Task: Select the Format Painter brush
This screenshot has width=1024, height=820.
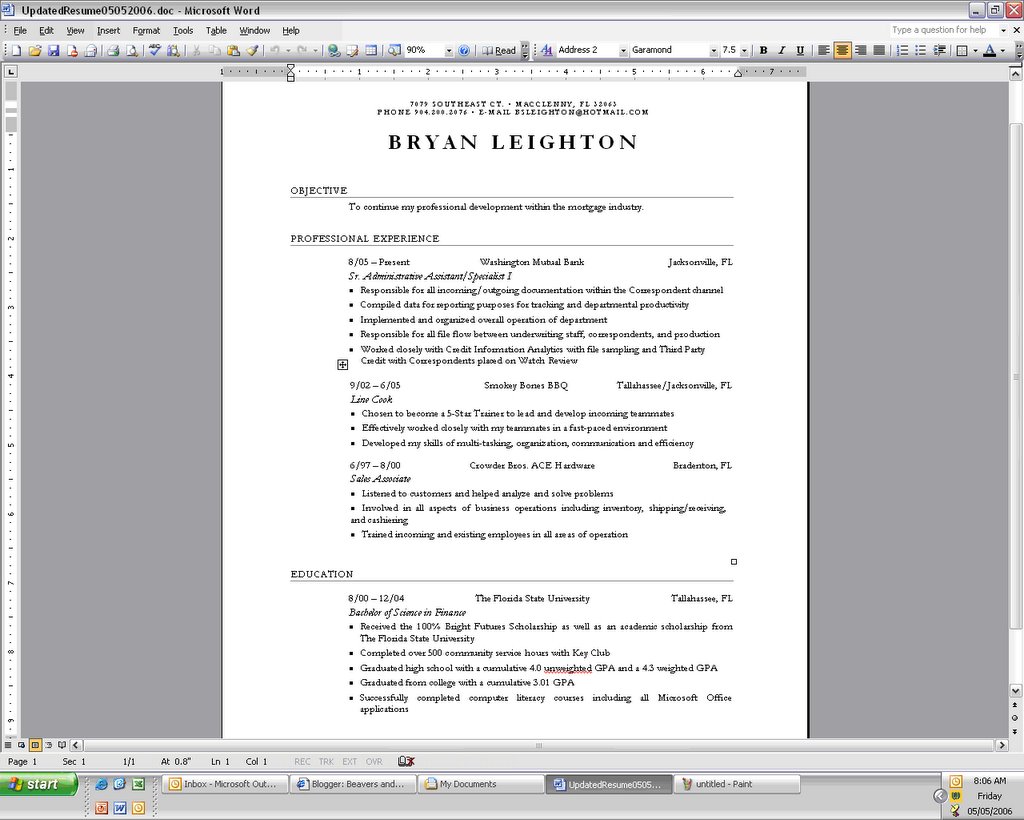Action: pyautogui.click(x=252, y=50)
